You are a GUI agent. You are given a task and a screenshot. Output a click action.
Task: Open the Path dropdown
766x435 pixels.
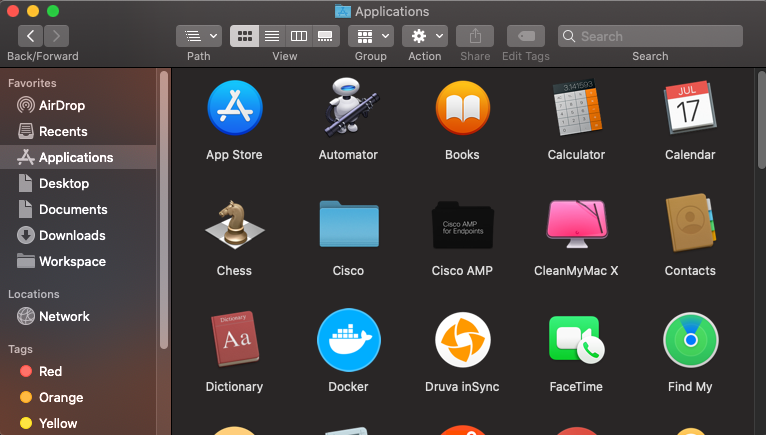(x=199, y=36)
